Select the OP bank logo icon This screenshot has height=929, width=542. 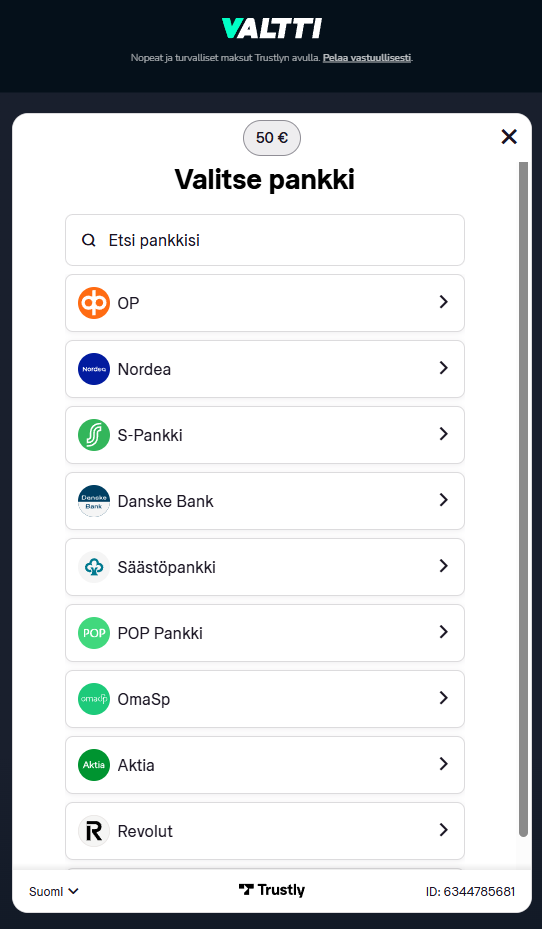coord(94,303)
